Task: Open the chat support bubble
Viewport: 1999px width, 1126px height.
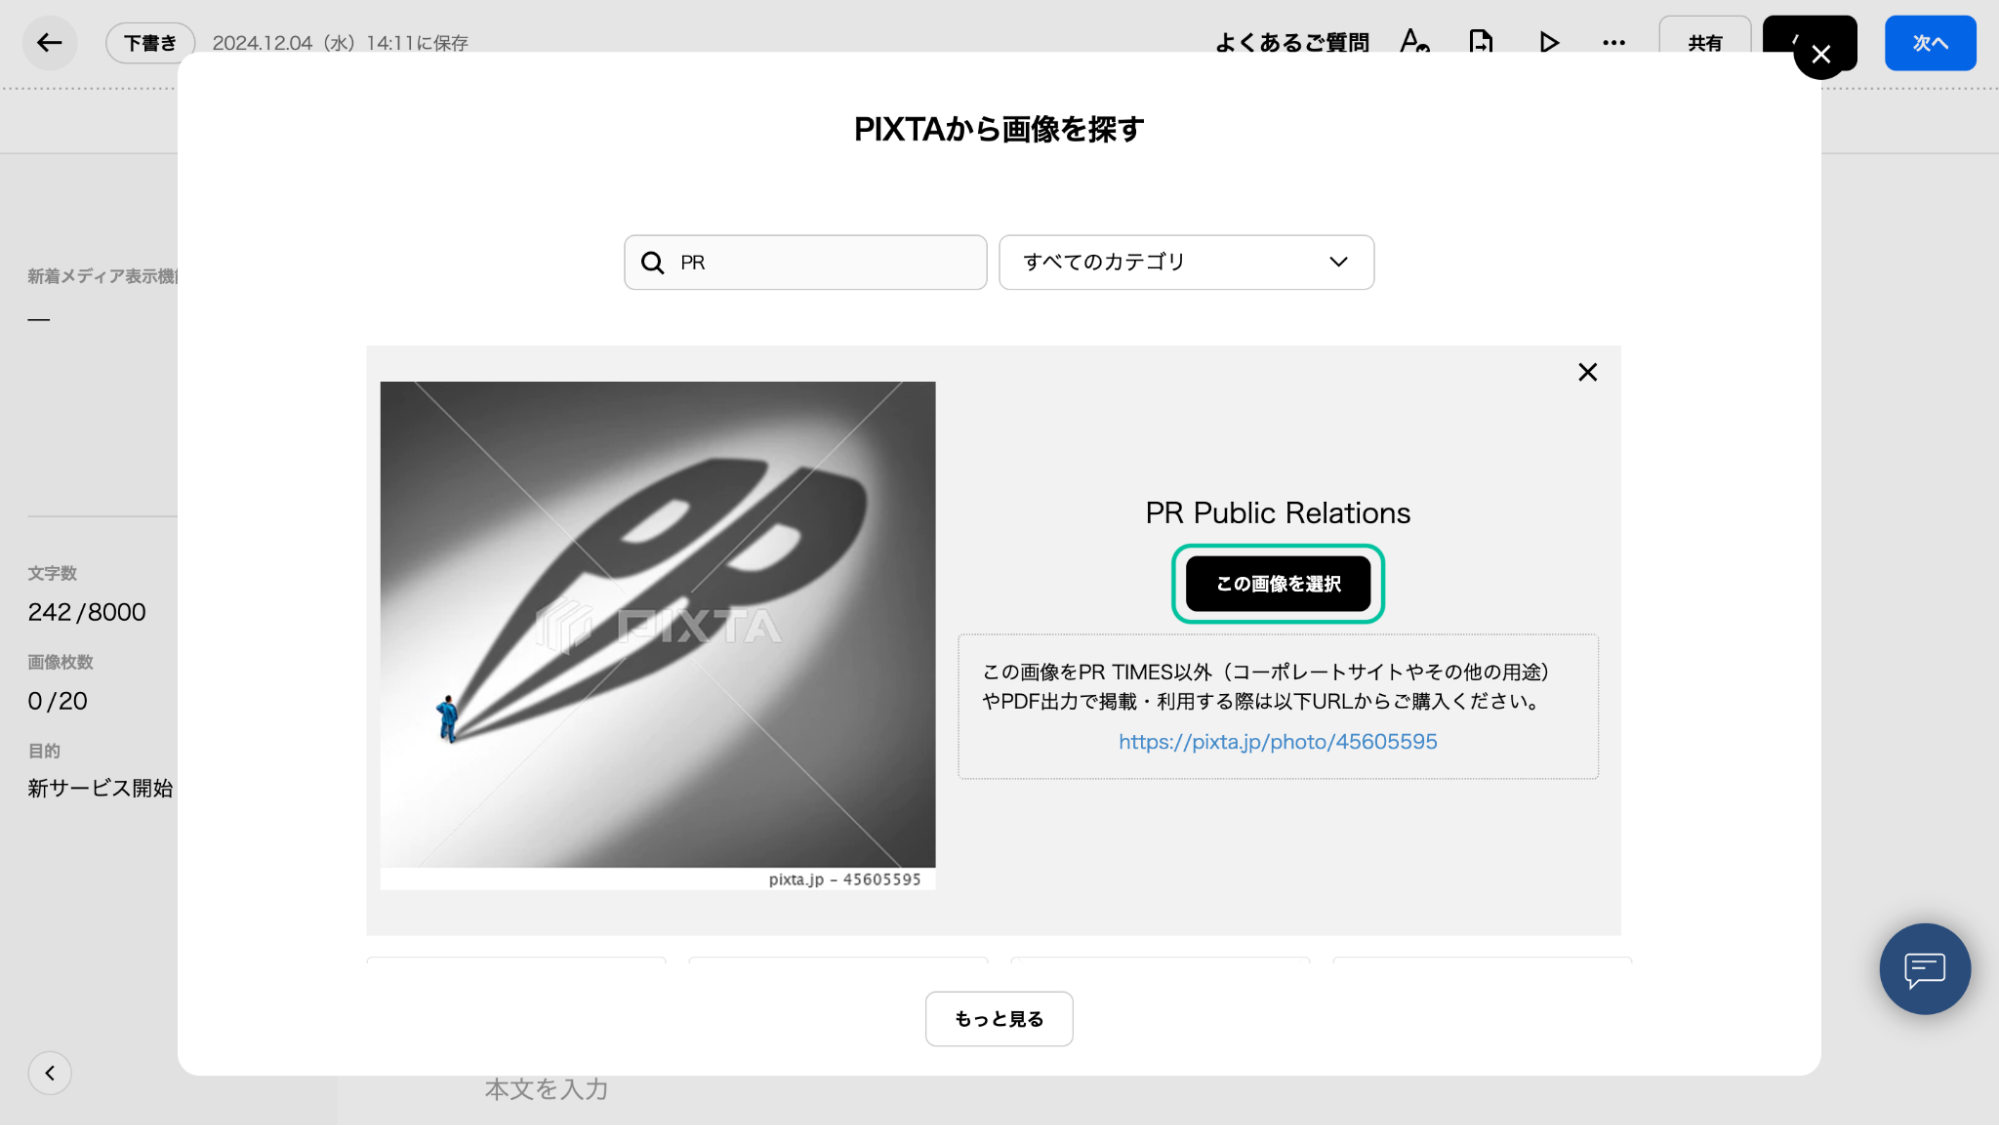Action: click(x=1924, y=968)
